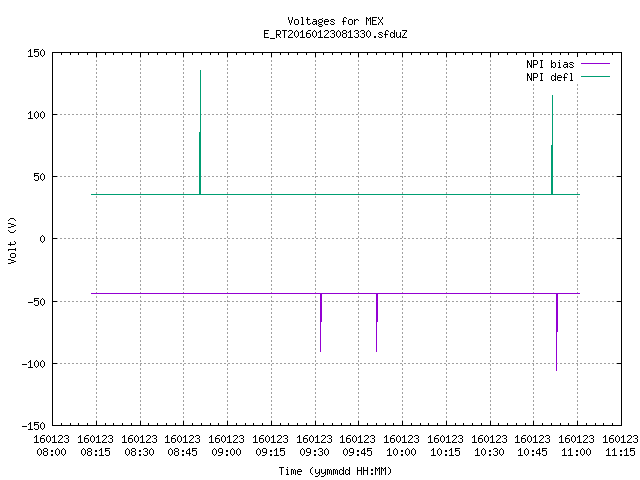
Task: Select the filename E_RT20160123081330.sfduZ
Action: pyautogui.click(x=335, y=34)
